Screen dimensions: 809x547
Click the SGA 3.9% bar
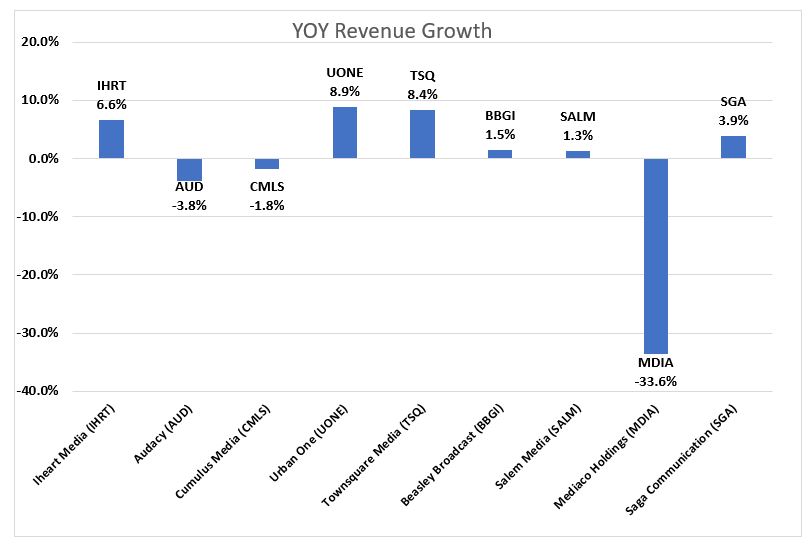point(733,147)
